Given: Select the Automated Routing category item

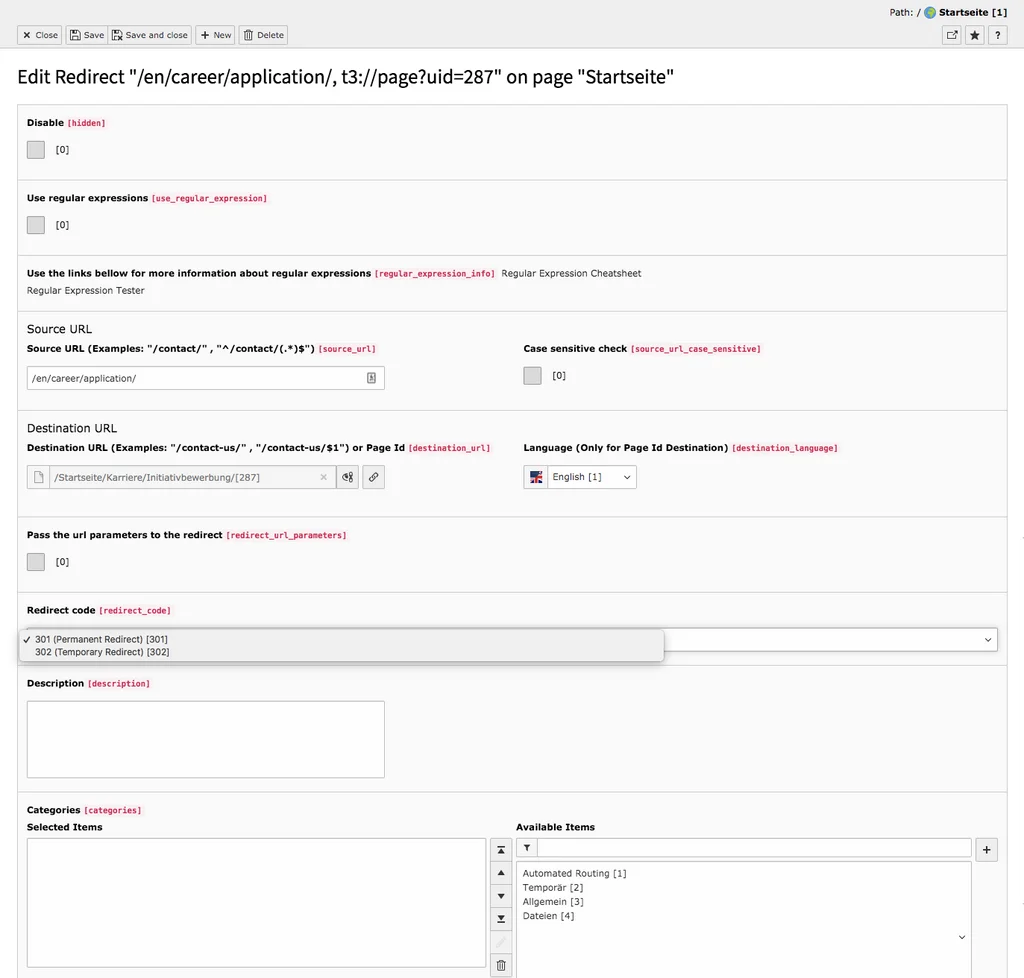Looking at the screenshot, I should pos(573,873).
